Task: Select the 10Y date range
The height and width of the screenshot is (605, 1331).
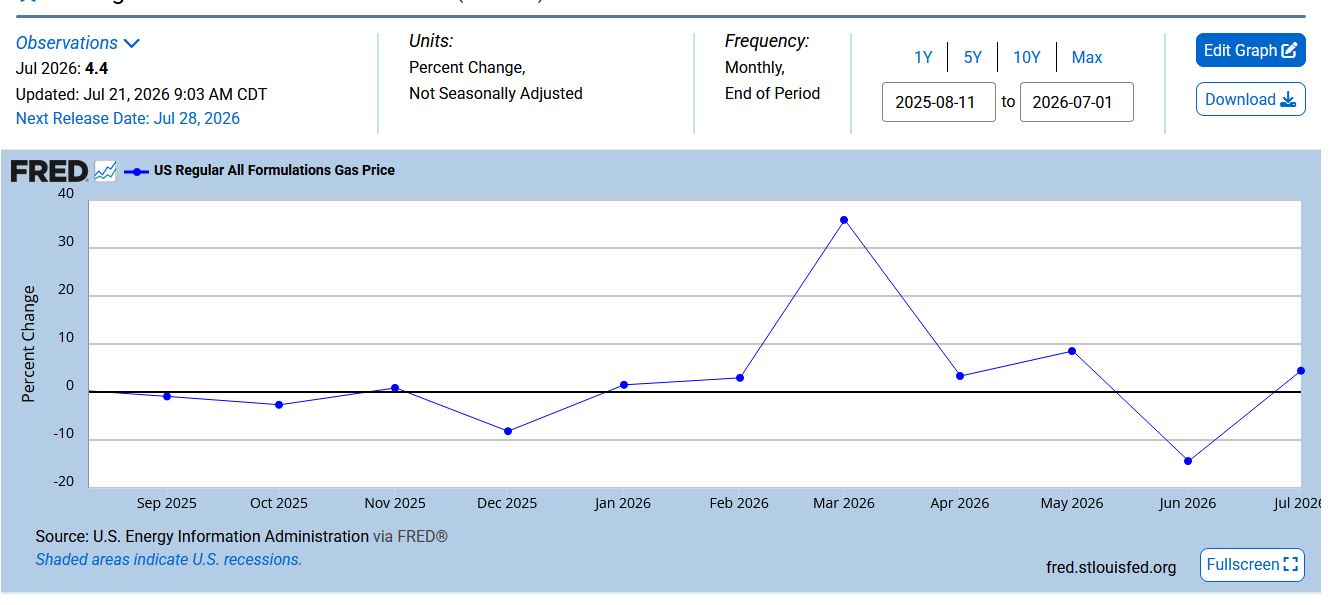Action: click(1027, 57)
